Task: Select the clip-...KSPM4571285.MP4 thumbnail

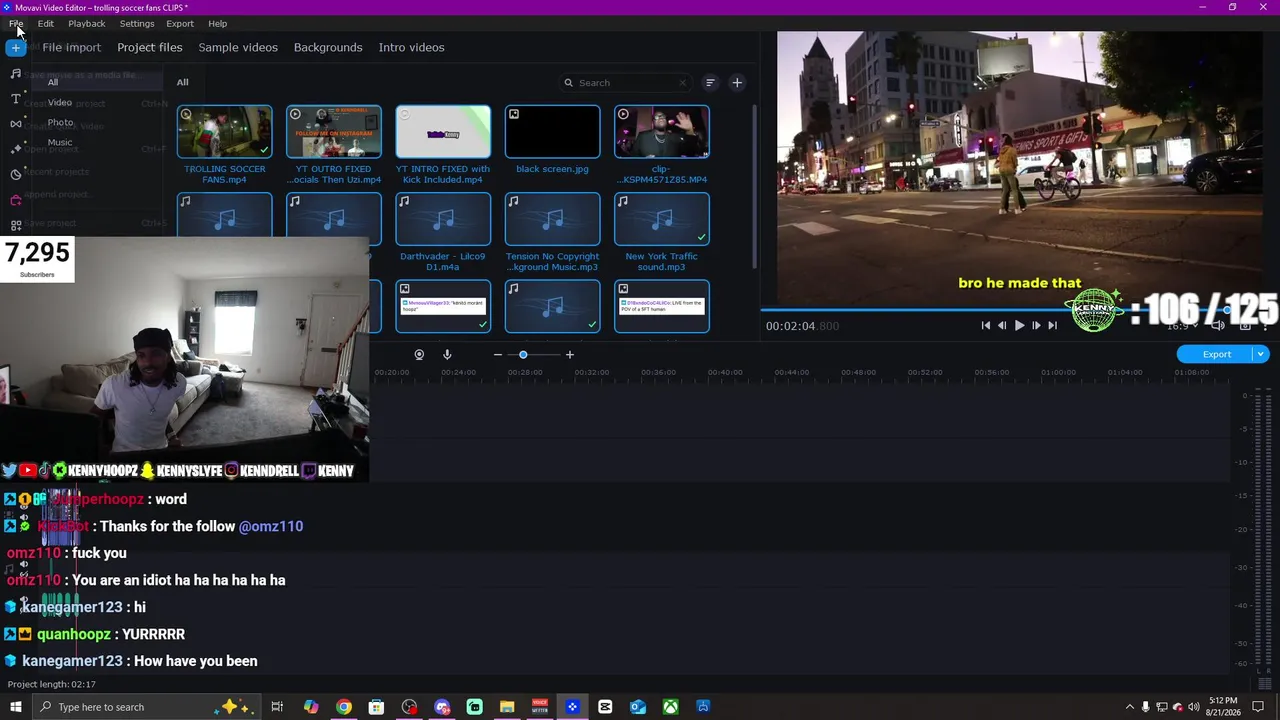Action: (662, 132)
